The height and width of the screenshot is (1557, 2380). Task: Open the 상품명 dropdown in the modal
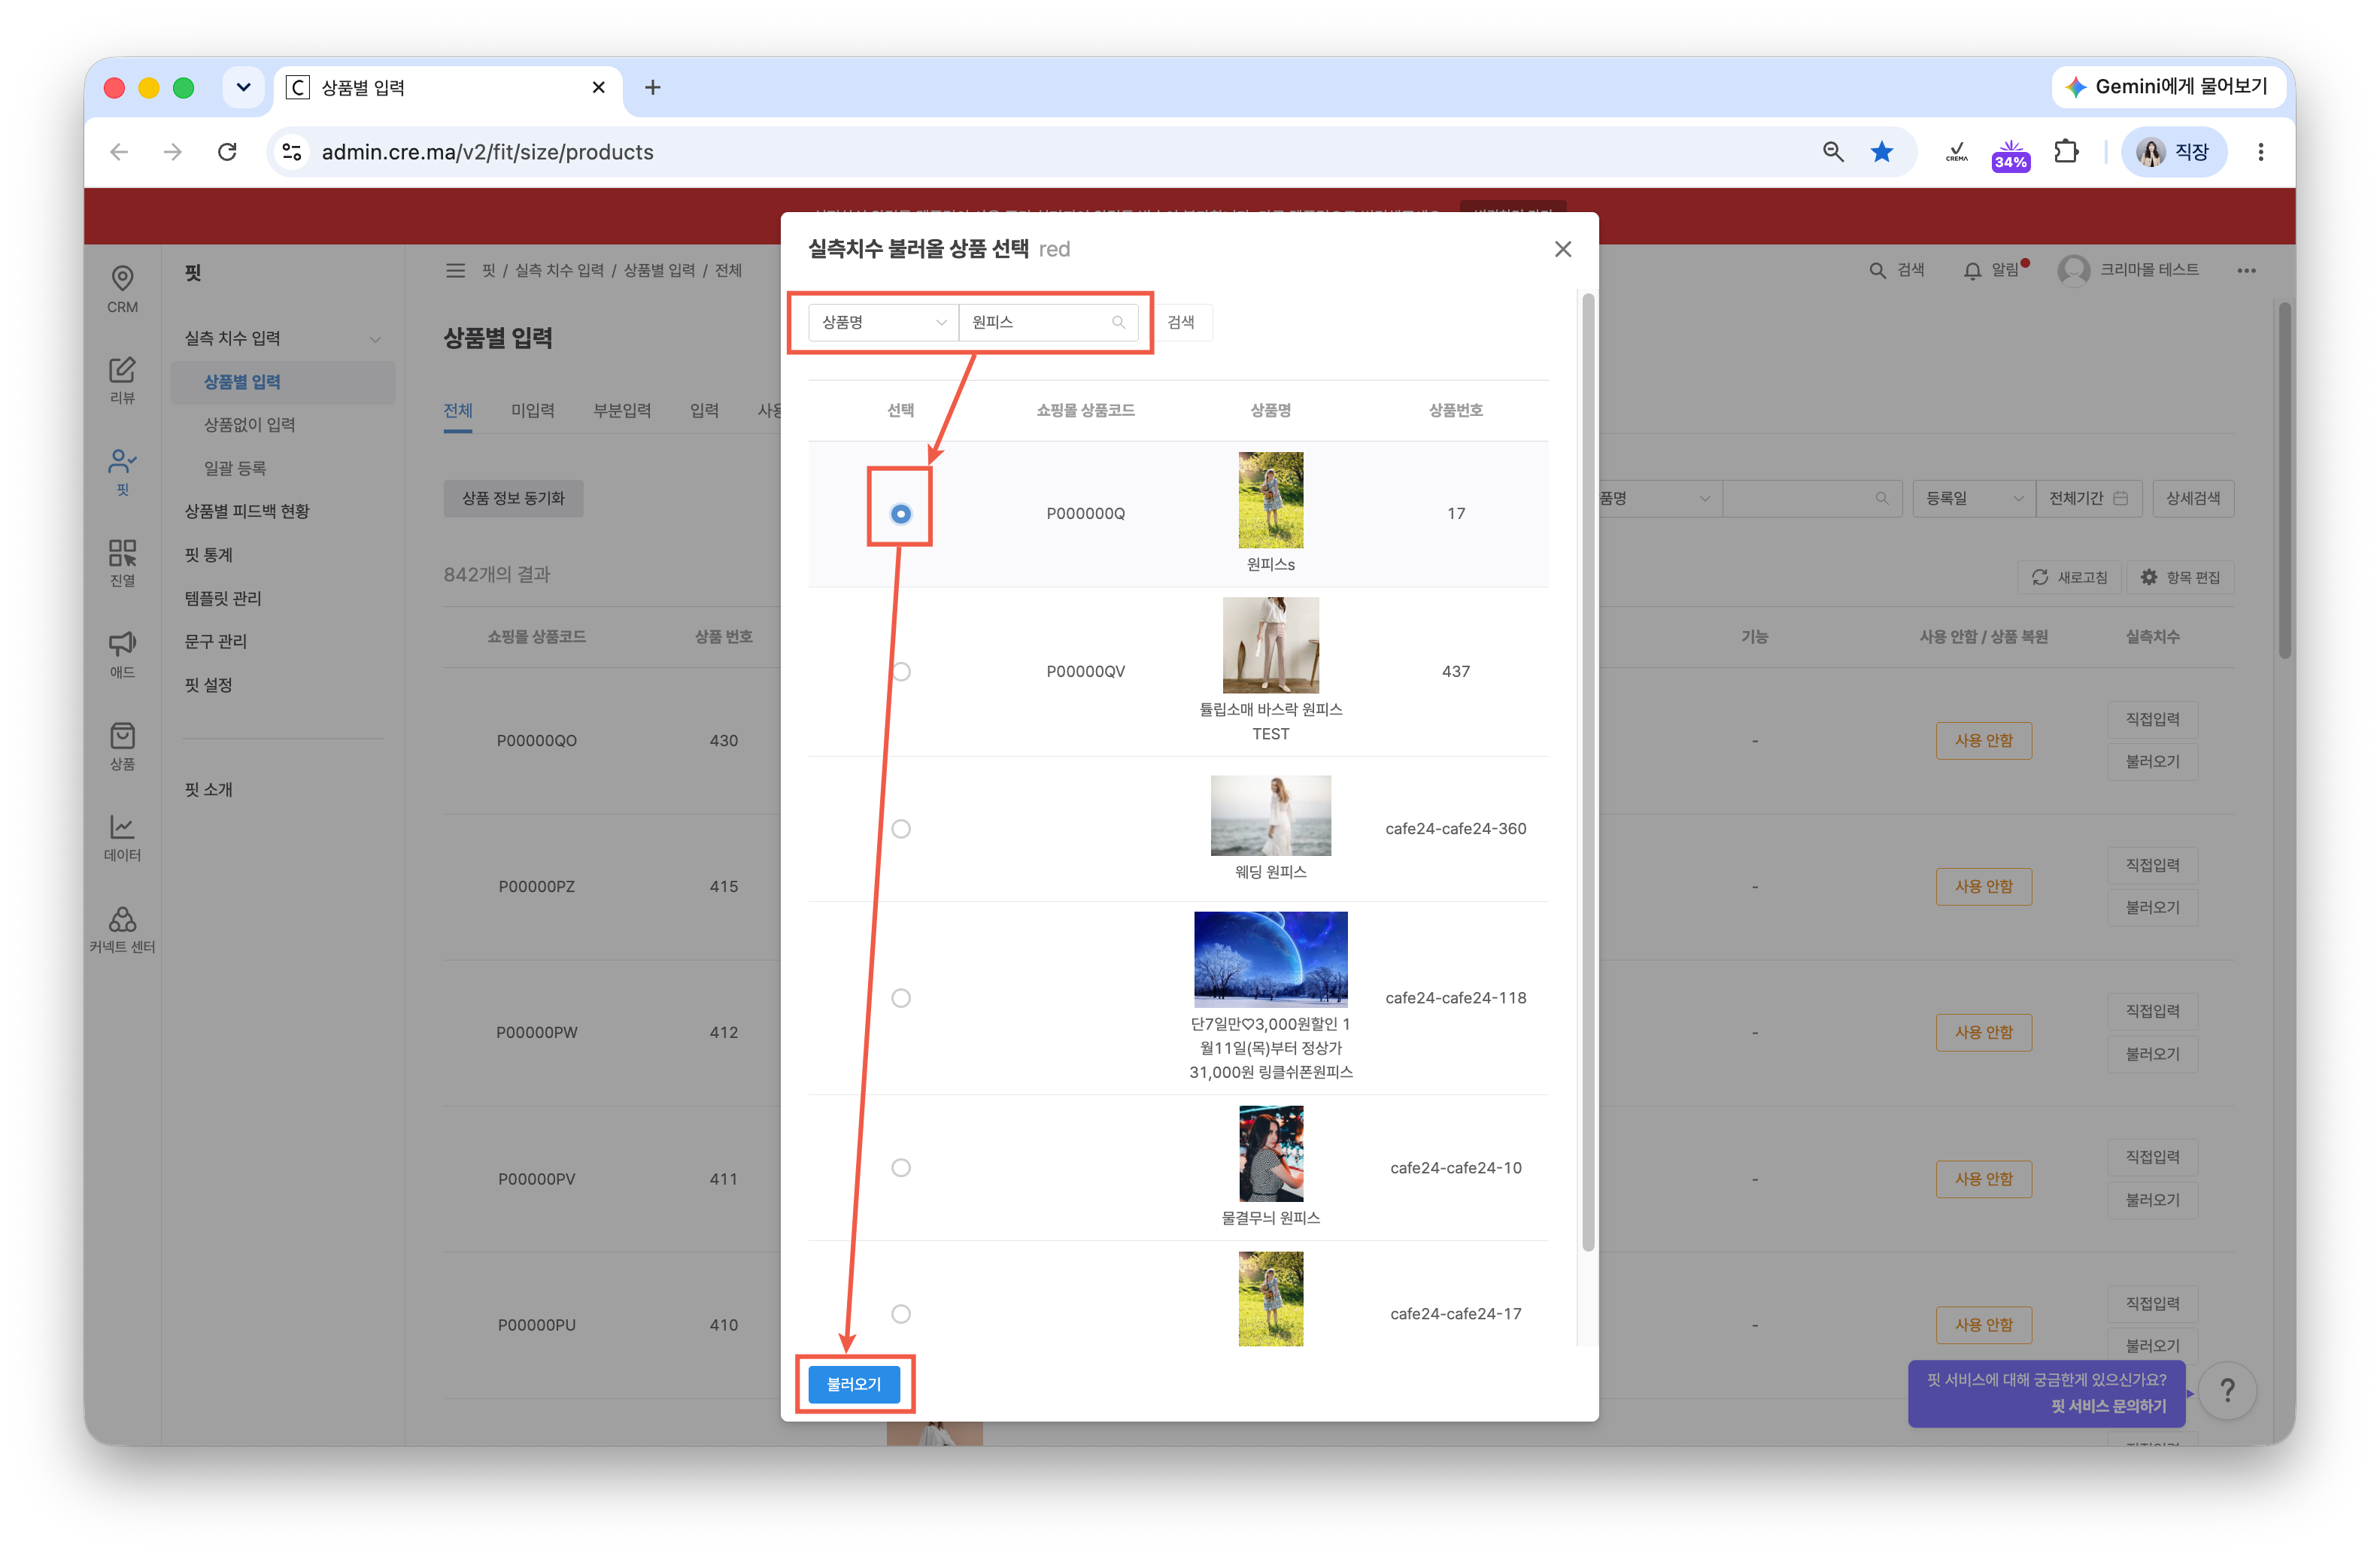click(883, 322)
